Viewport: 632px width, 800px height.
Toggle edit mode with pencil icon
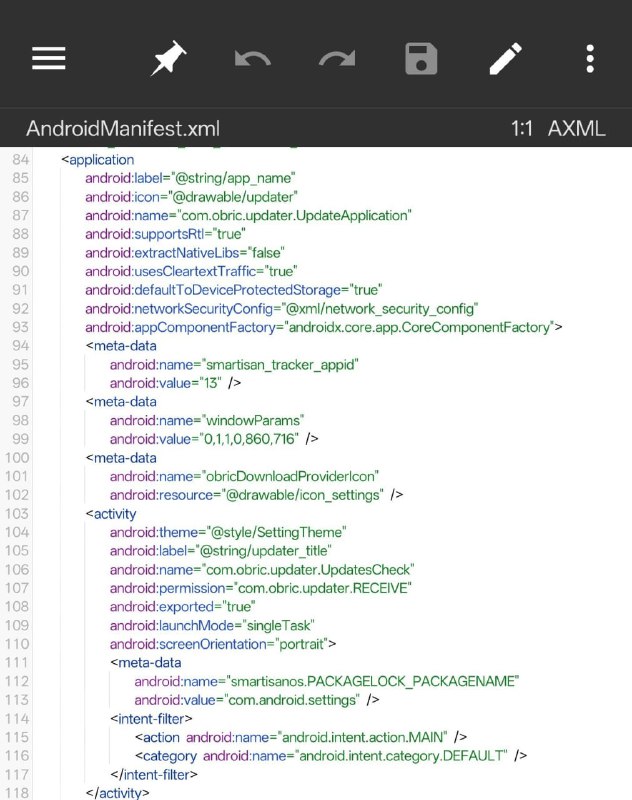click(505, 59)
